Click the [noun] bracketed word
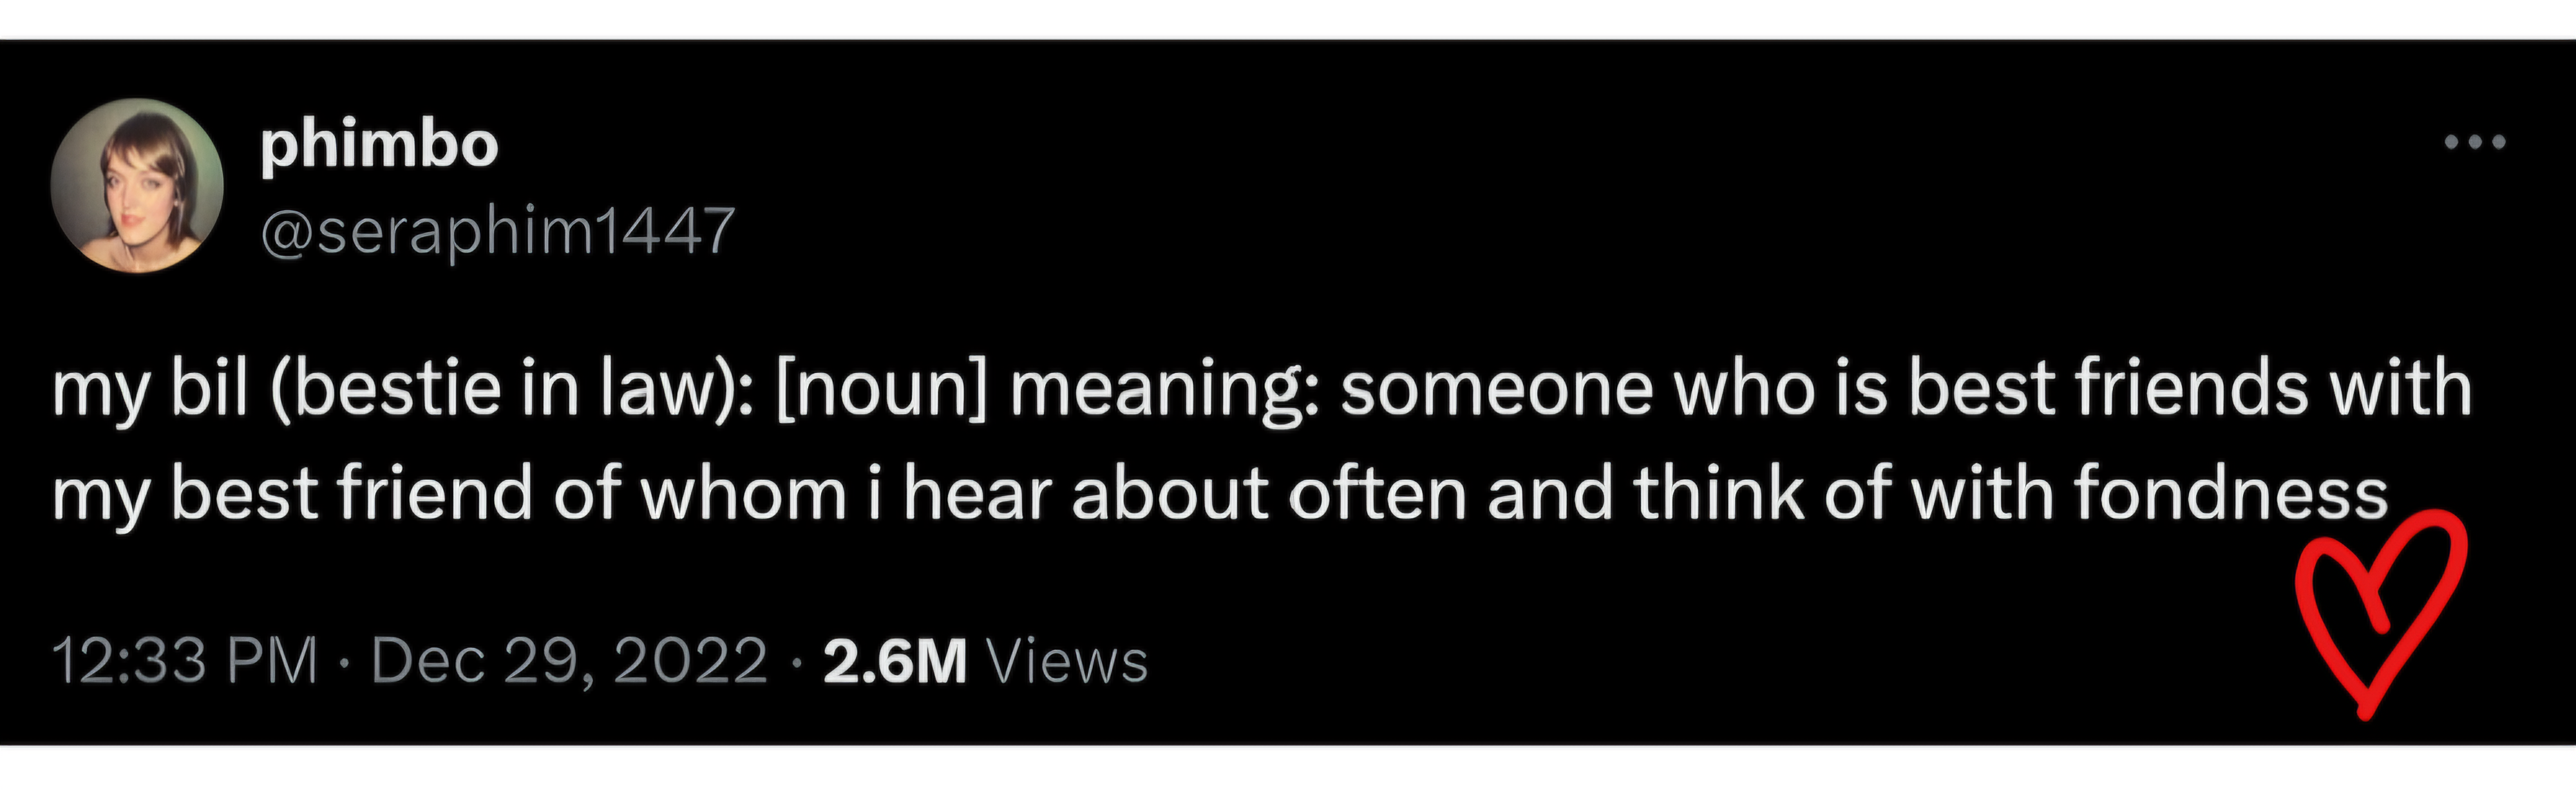Viewport: 2576px width, 791px height. (880, 388)
